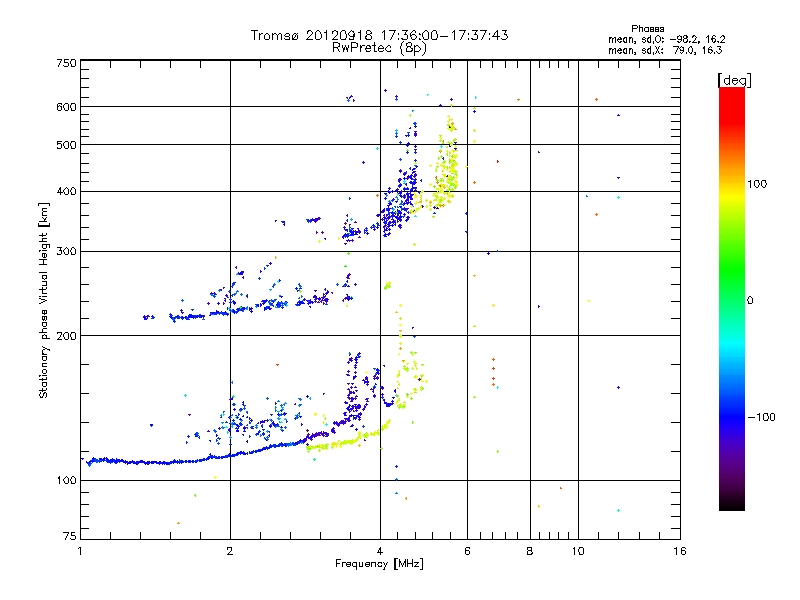The height and width of the screenshot is (600, 800).
Task: Click the 'RwPretec (8p)' subtitle
Action: click(379, 48)
